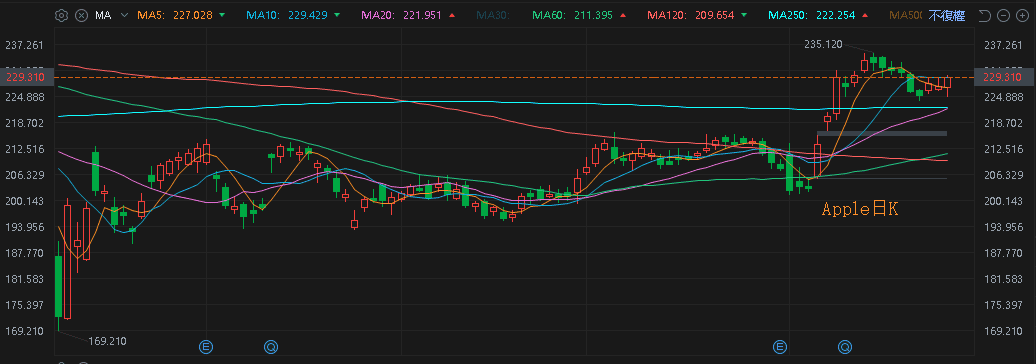Image resolution: width=1036 pixels, height=364 pixels.
Task: Select the grey gap bar near 216
Action: click(882, 133)
